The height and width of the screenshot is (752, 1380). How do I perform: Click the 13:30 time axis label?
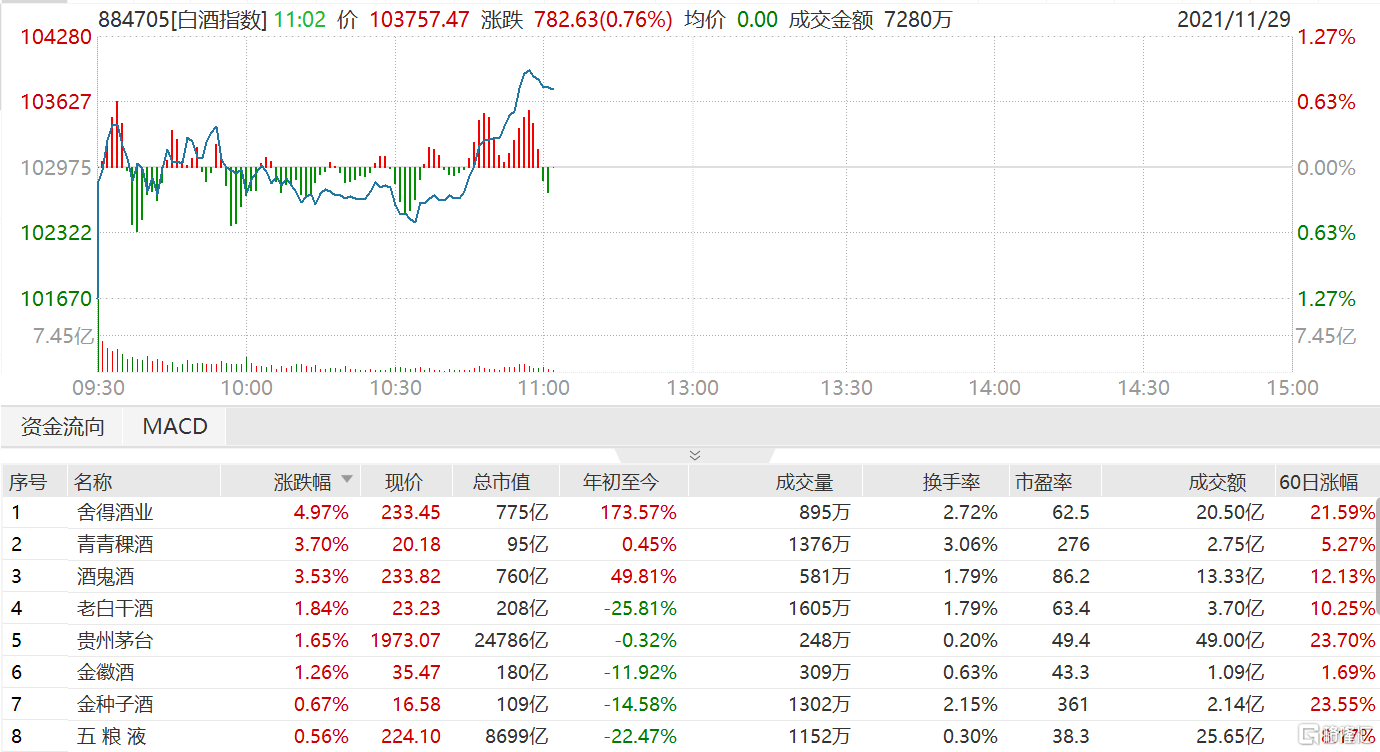pyautogui.click(x=846, y=388)
